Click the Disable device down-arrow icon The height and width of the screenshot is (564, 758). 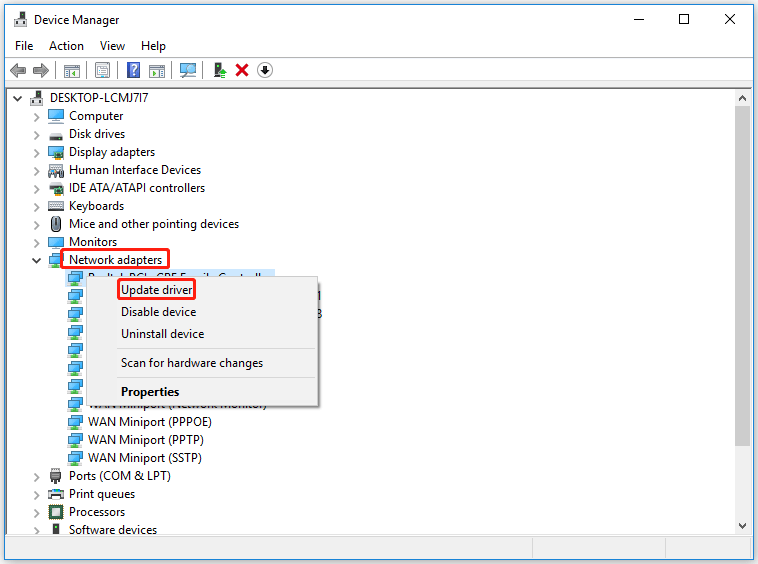tap(265, 71)
